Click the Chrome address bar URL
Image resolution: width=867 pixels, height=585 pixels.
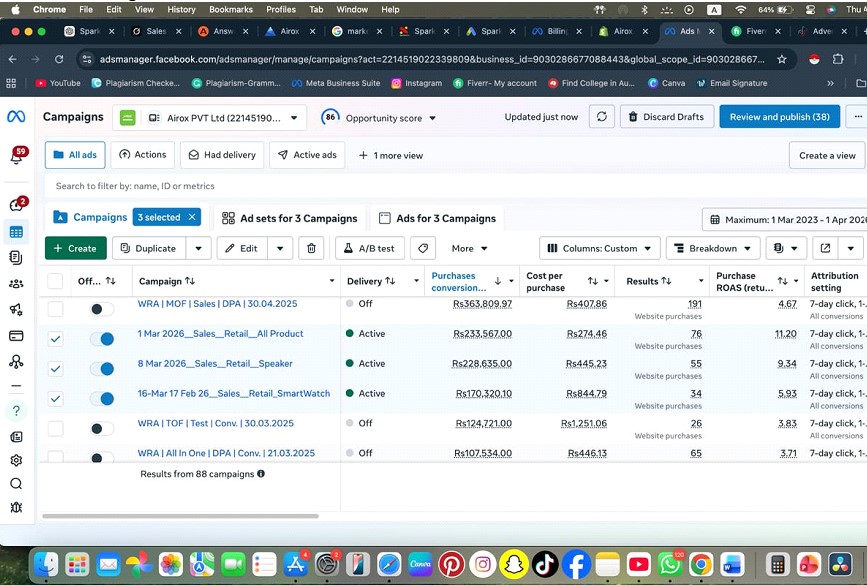tap(432, 59)
